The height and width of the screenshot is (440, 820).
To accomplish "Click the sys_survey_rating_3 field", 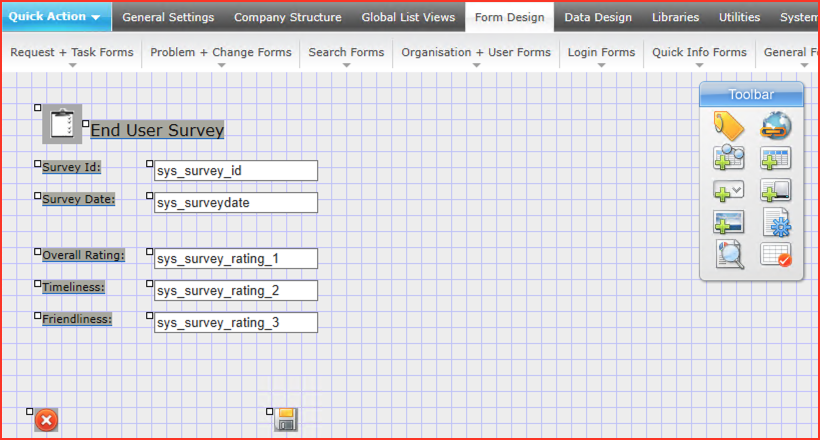I will point(236,322).
